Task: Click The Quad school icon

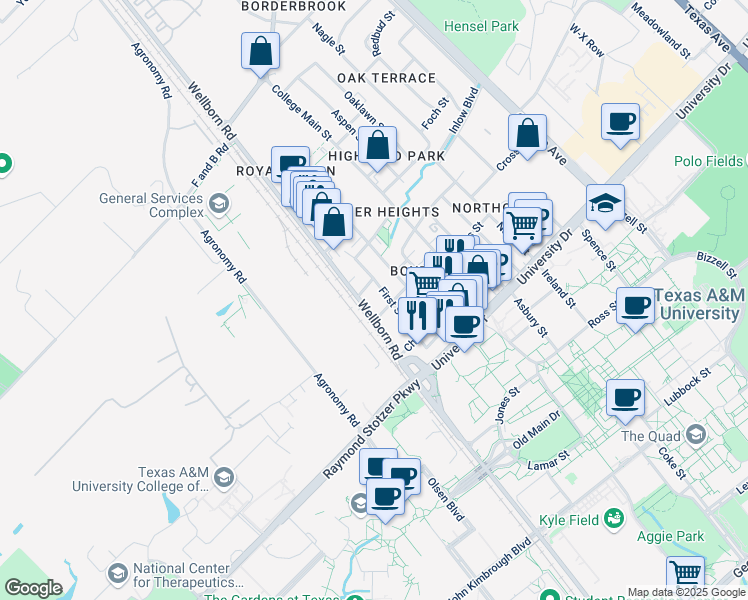Action: [x=696, y=435]
